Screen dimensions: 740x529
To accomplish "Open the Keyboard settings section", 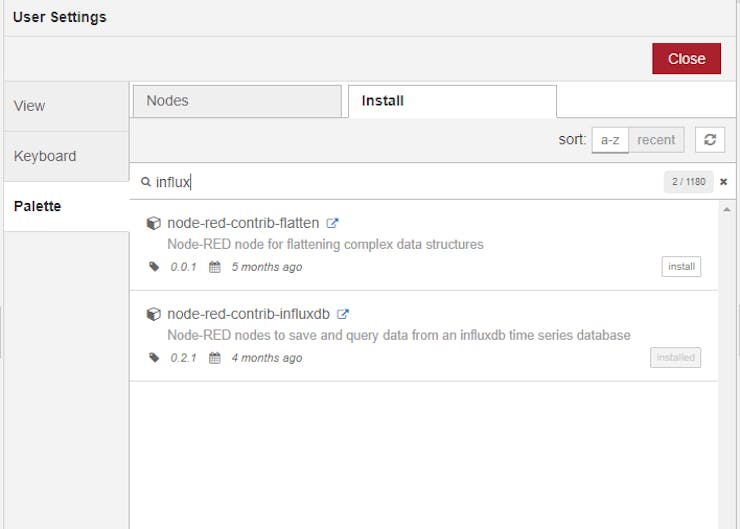I will pyautogui.click(x=66, y=156).
